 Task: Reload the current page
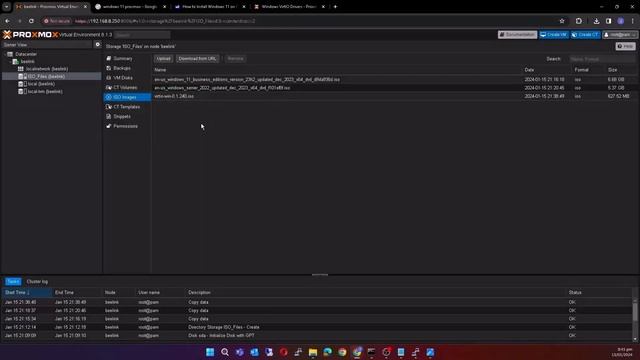click(x=31, y=21)
